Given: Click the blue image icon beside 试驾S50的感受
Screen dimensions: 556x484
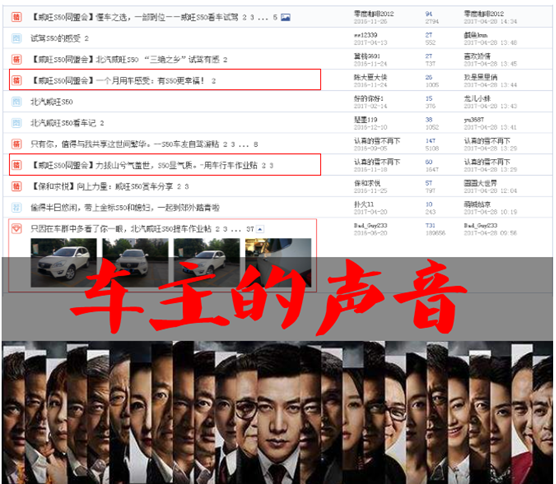Looking at the screenshot, I should (16, 38).
